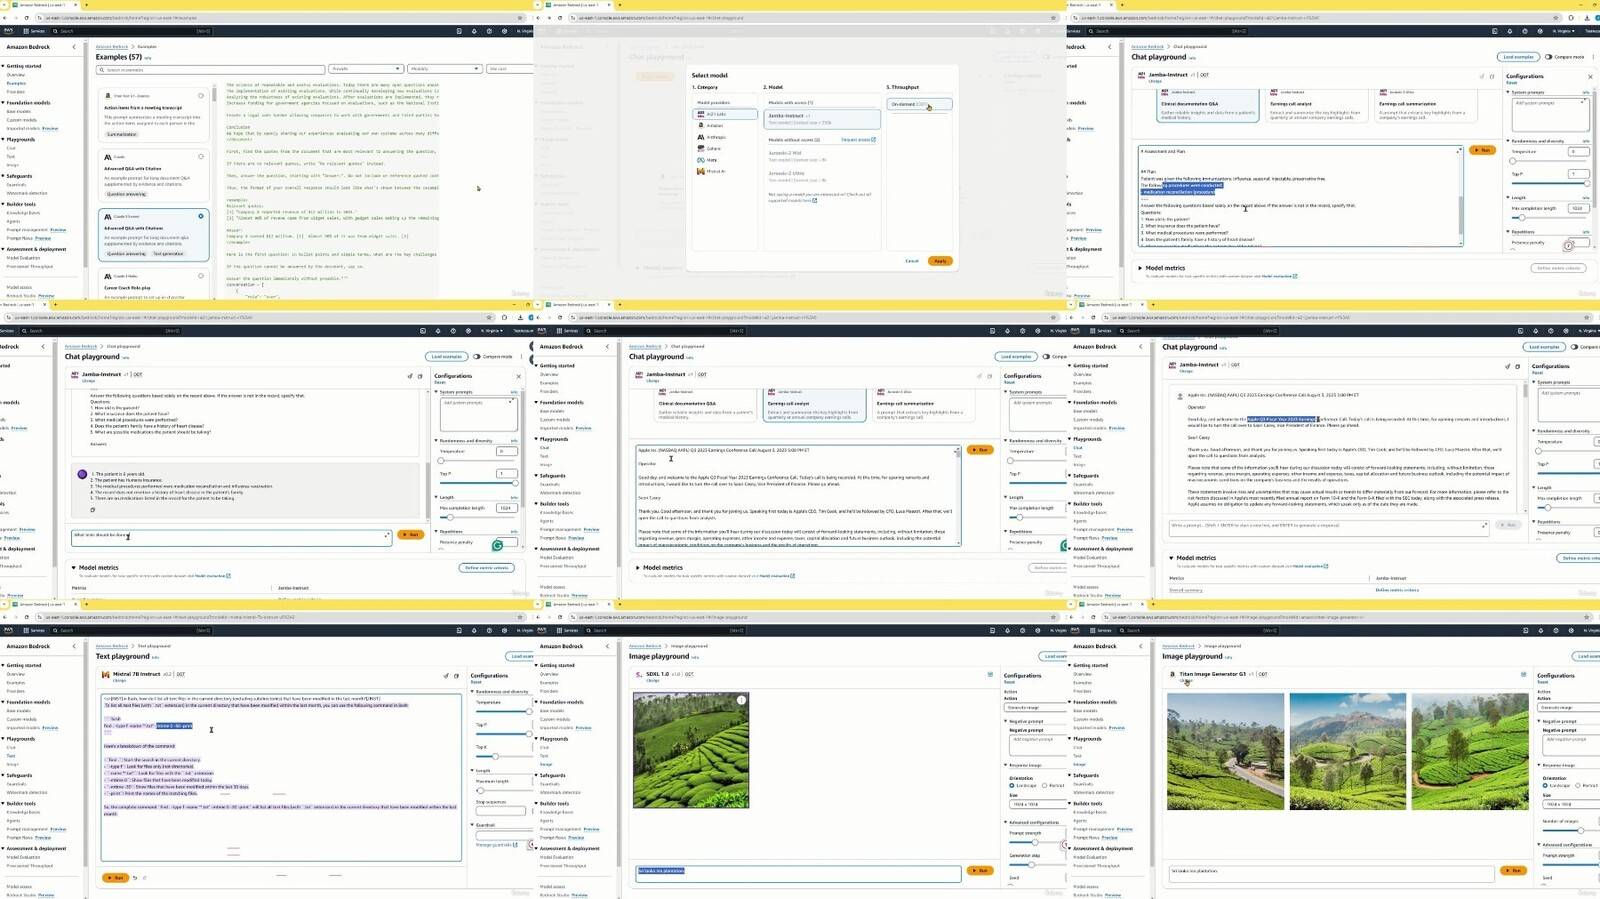Click Cancel in Select model dialog
This screenshot has width=1600, height=899.
(x=912, y=261)
